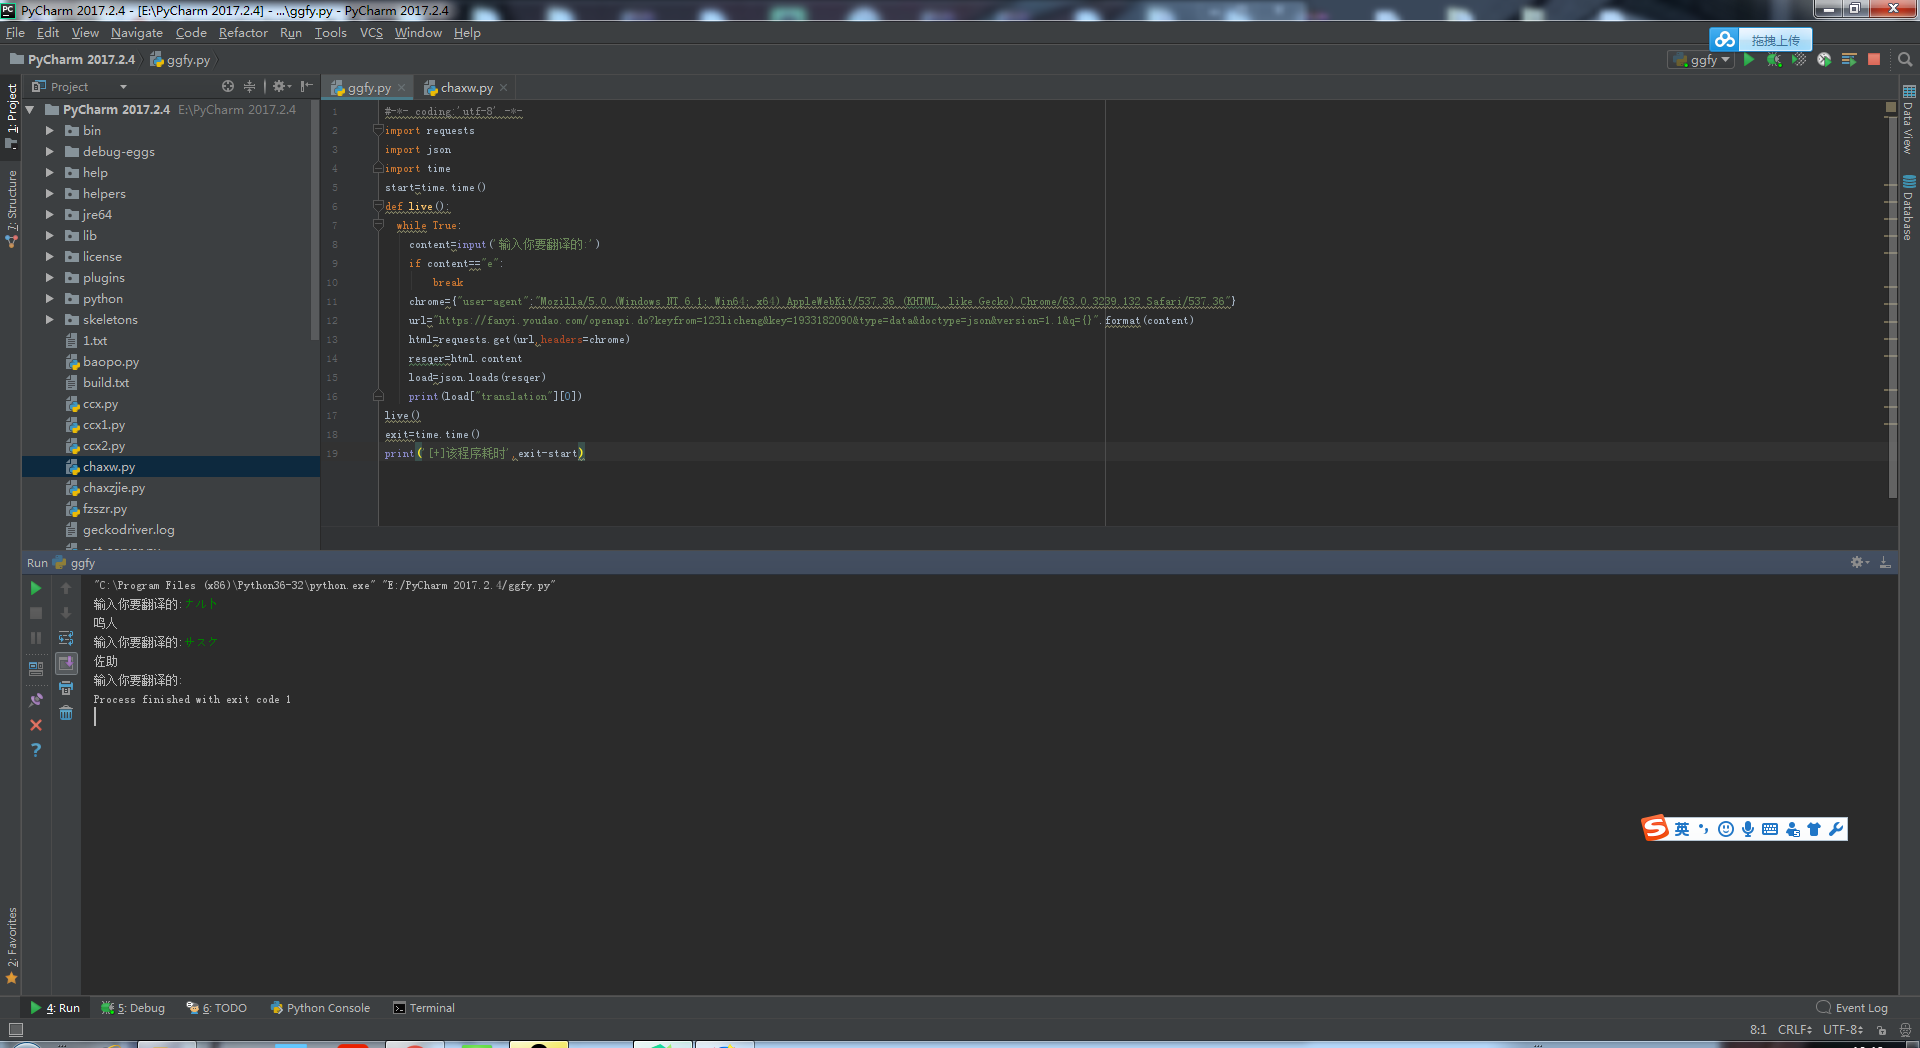Open the TODO tool window tab
Screen dimensions: 1920x1048
pos(218,1008)
